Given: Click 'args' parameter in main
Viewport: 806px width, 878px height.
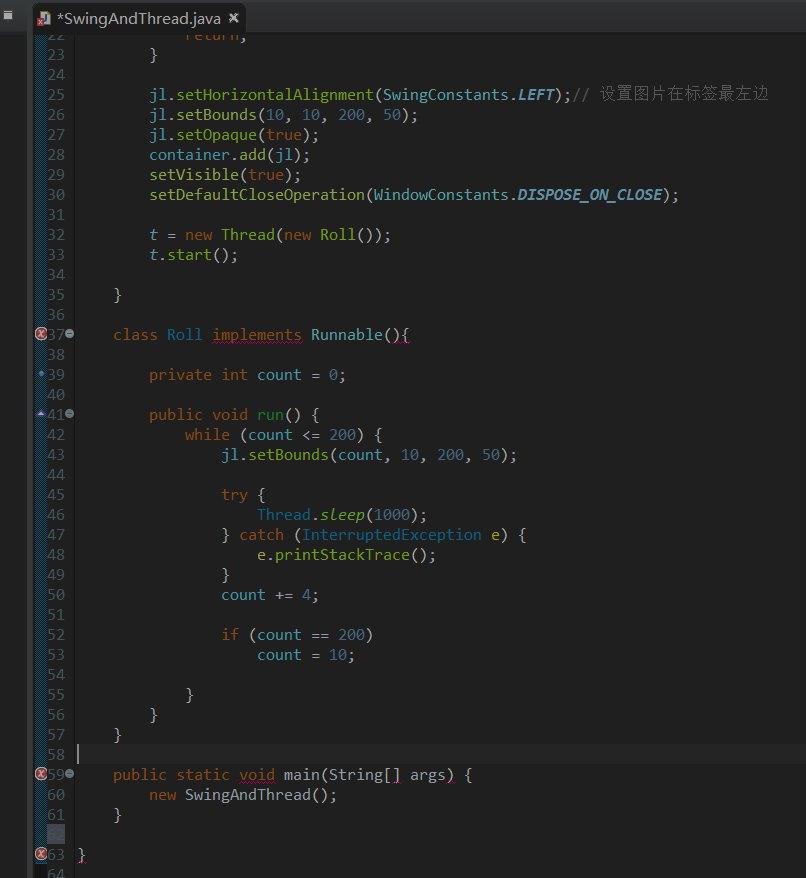Looking at the screenshot, I should tap(428, 775).
